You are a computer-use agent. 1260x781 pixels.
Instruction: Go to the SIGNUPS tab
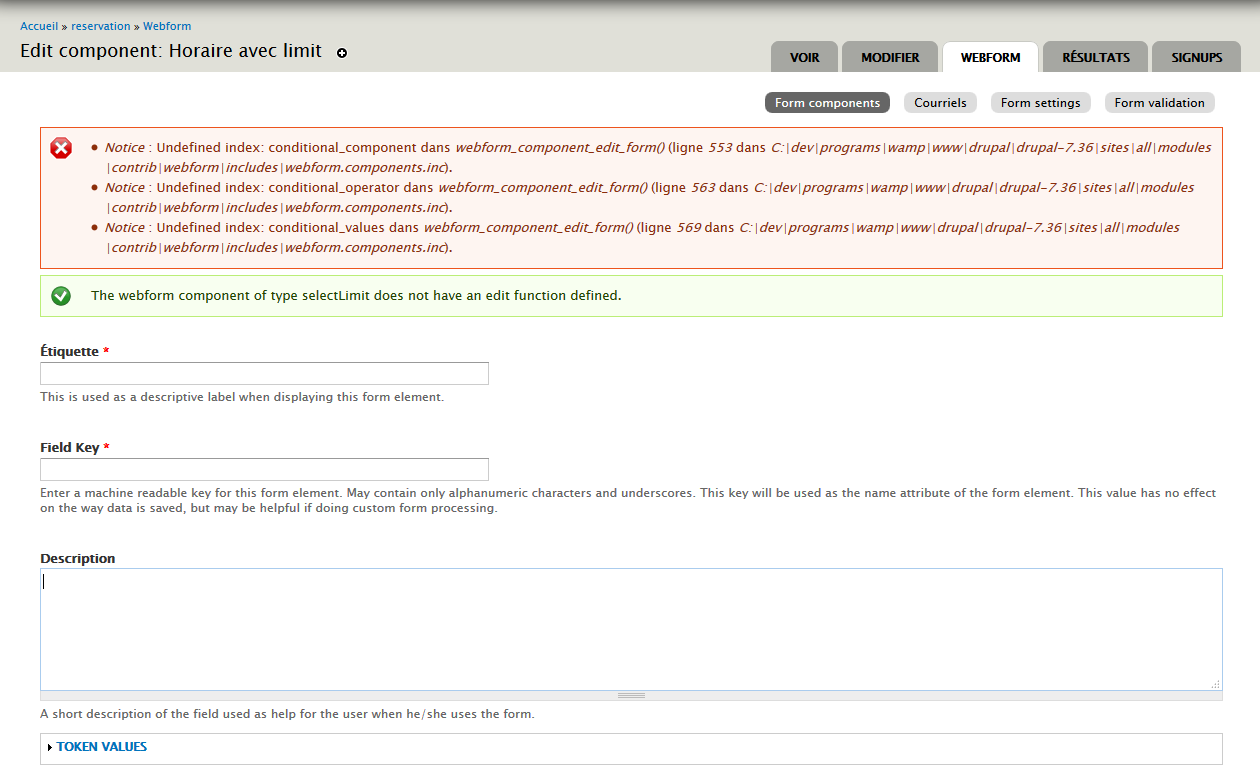coord(1197,57)
